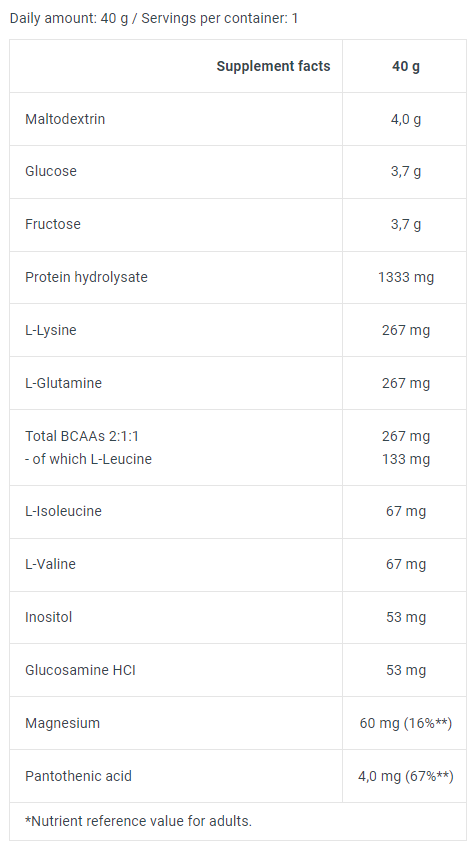The image size is (472, 847).
Task: Select the Glucosamine HCl label
Action: pyautogui.click(x=80, y=670)
